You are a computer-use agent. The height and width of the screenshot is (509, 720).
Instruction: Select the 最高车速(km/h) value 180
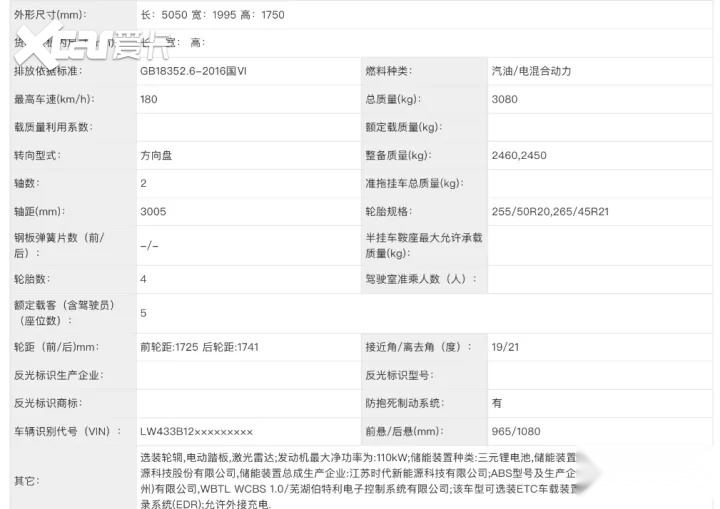pyautogui.click(x=149, y=100)
